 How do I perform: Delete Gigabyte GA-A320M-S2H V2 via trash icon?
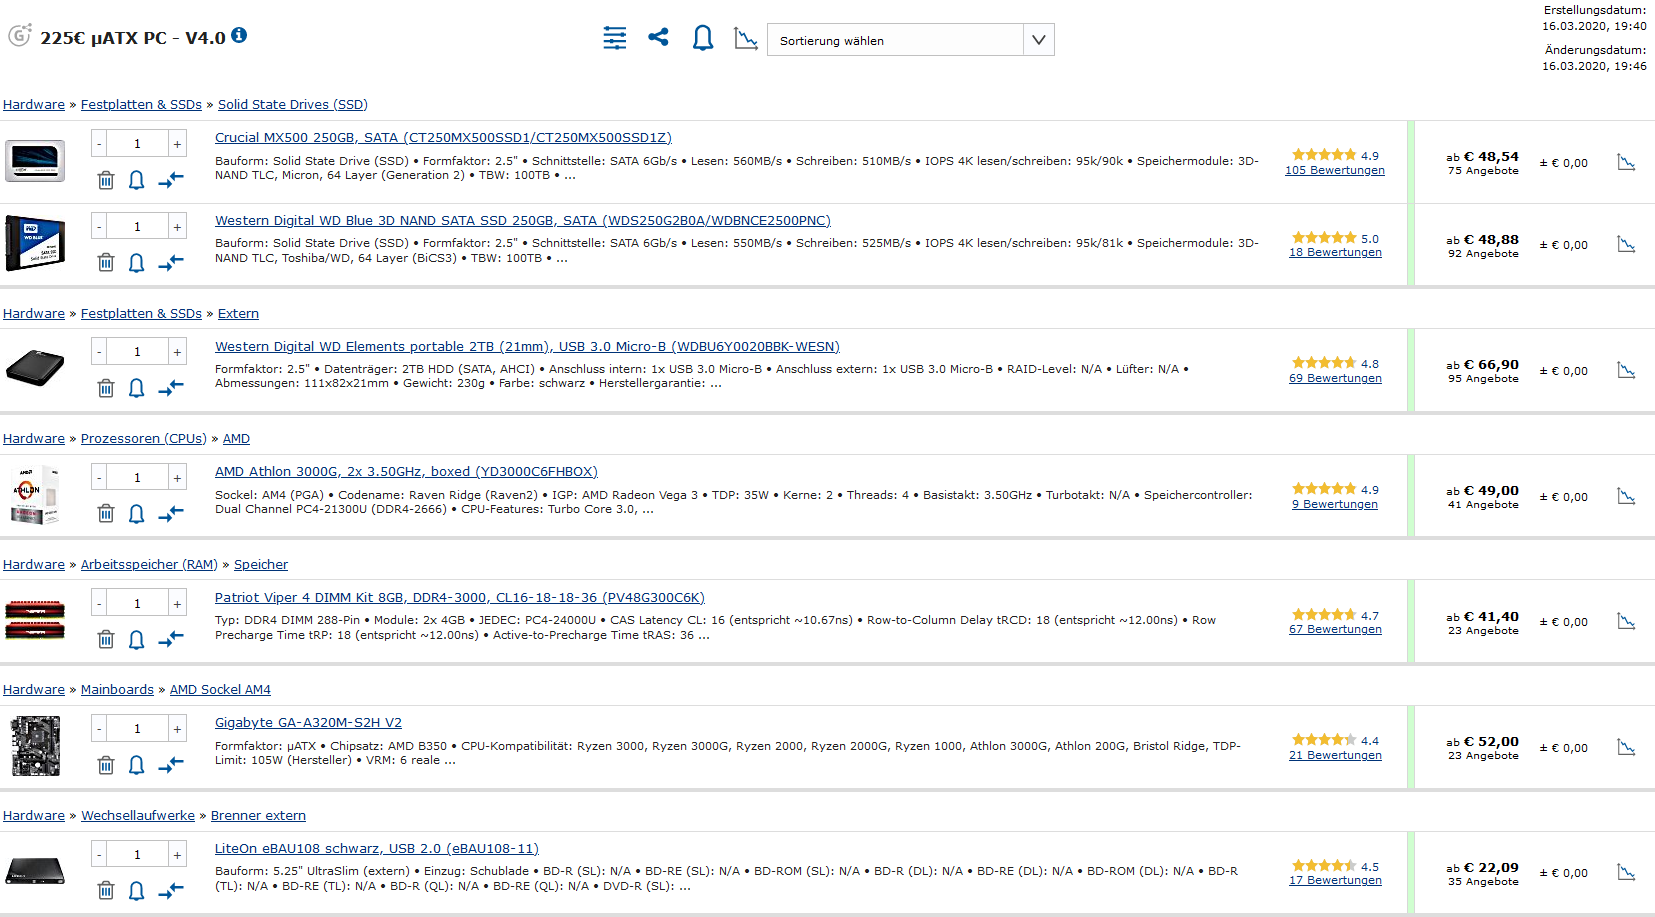point(106,765)
